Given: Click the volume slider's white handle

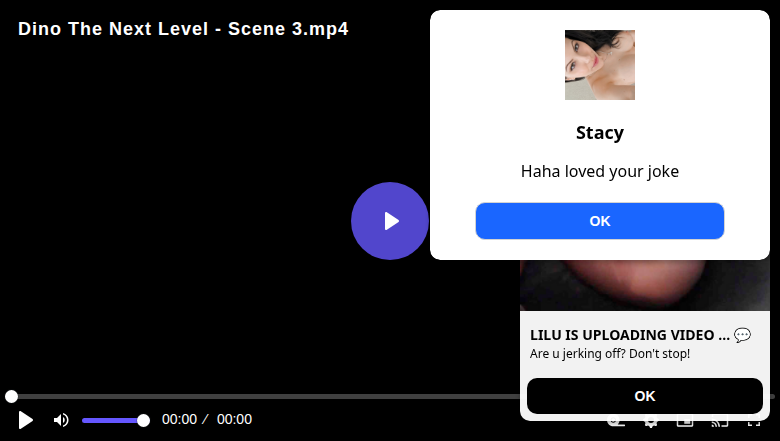Looking at the screenshot, I should click(143, 421).
